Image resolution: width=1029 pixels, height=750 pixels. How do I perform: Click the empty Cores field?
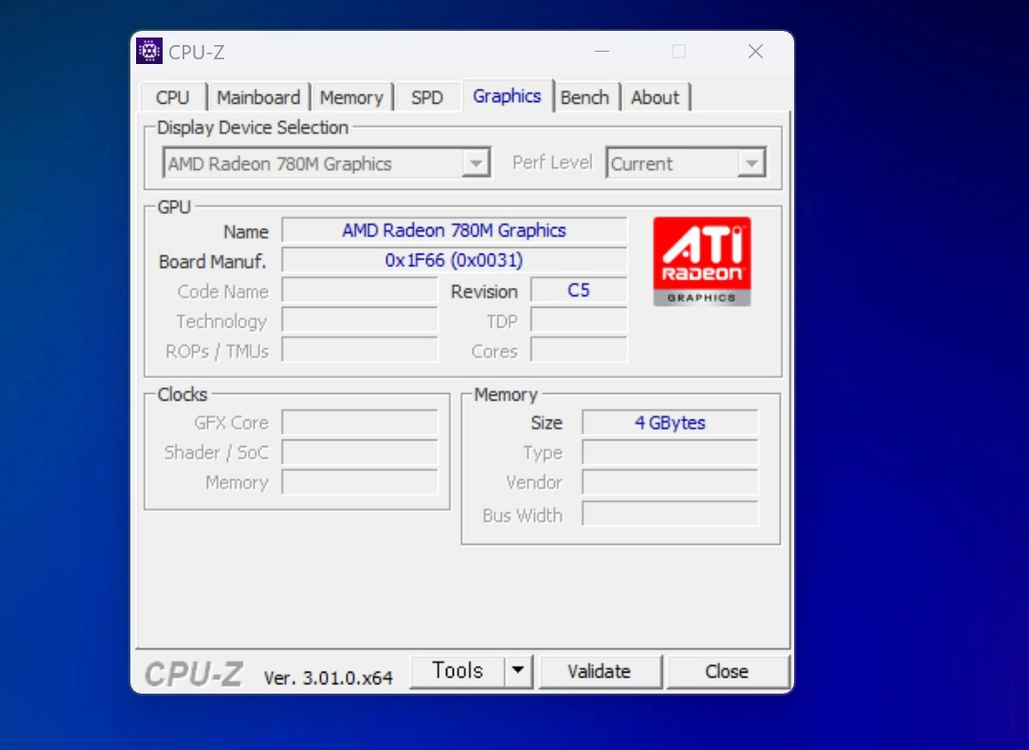[x=579, y=350]
